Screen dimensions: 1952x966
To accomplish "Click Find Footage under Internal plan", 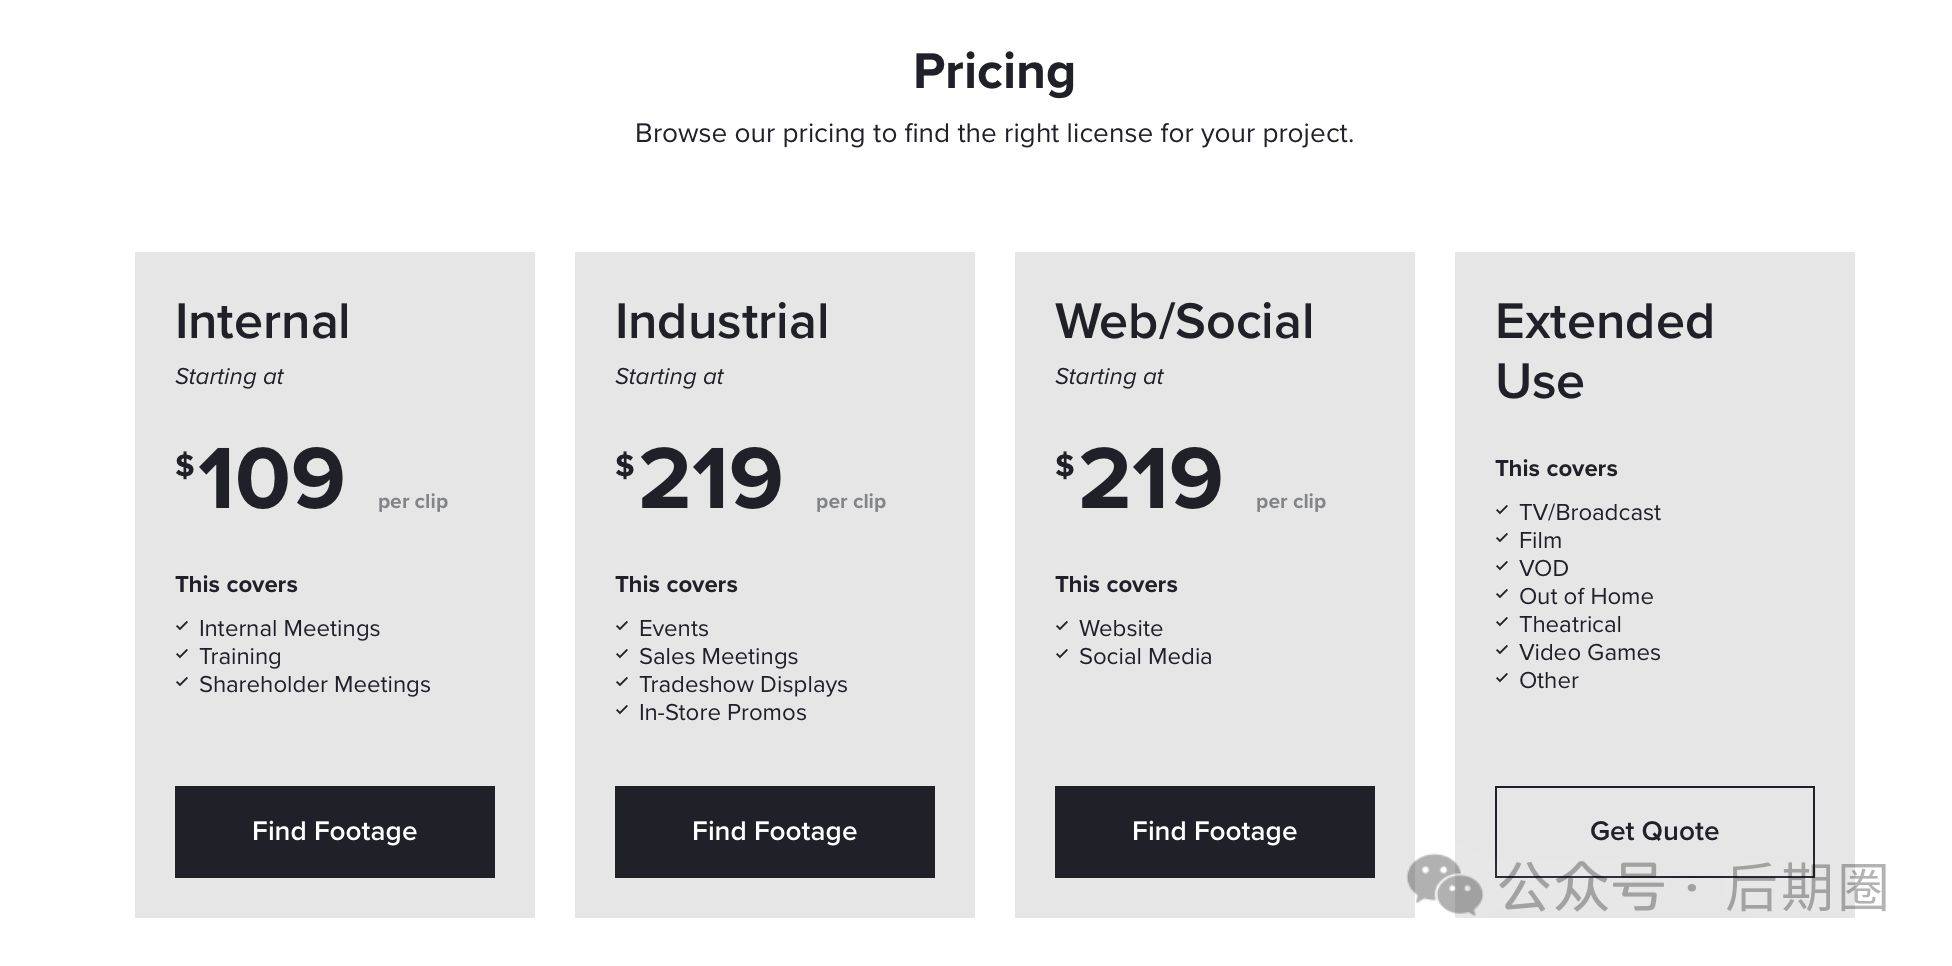I will (x=334, y=831).
